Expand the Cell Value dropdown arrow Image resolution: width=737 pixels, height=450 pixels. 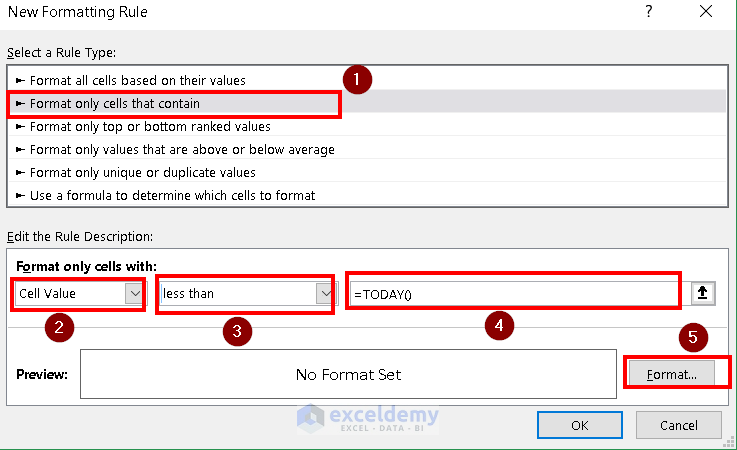pos(134,294)
